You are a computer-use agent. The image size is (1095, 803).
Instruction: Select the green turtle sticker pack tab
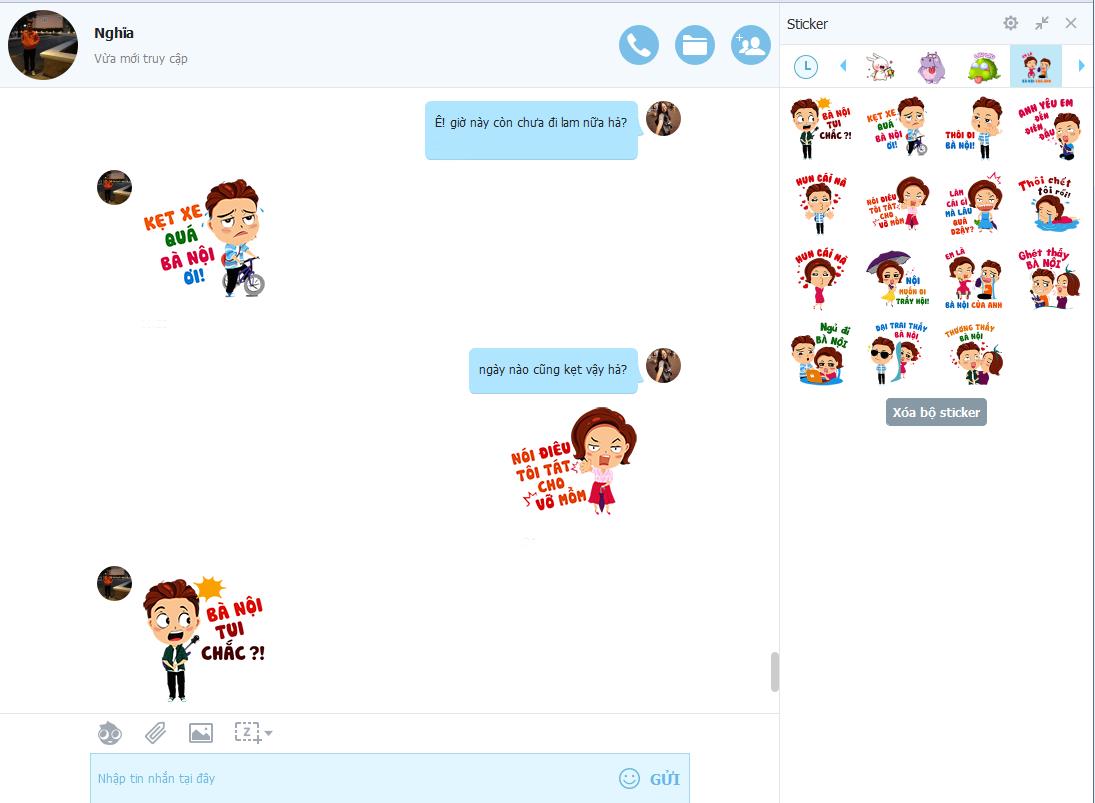[984, 67]
